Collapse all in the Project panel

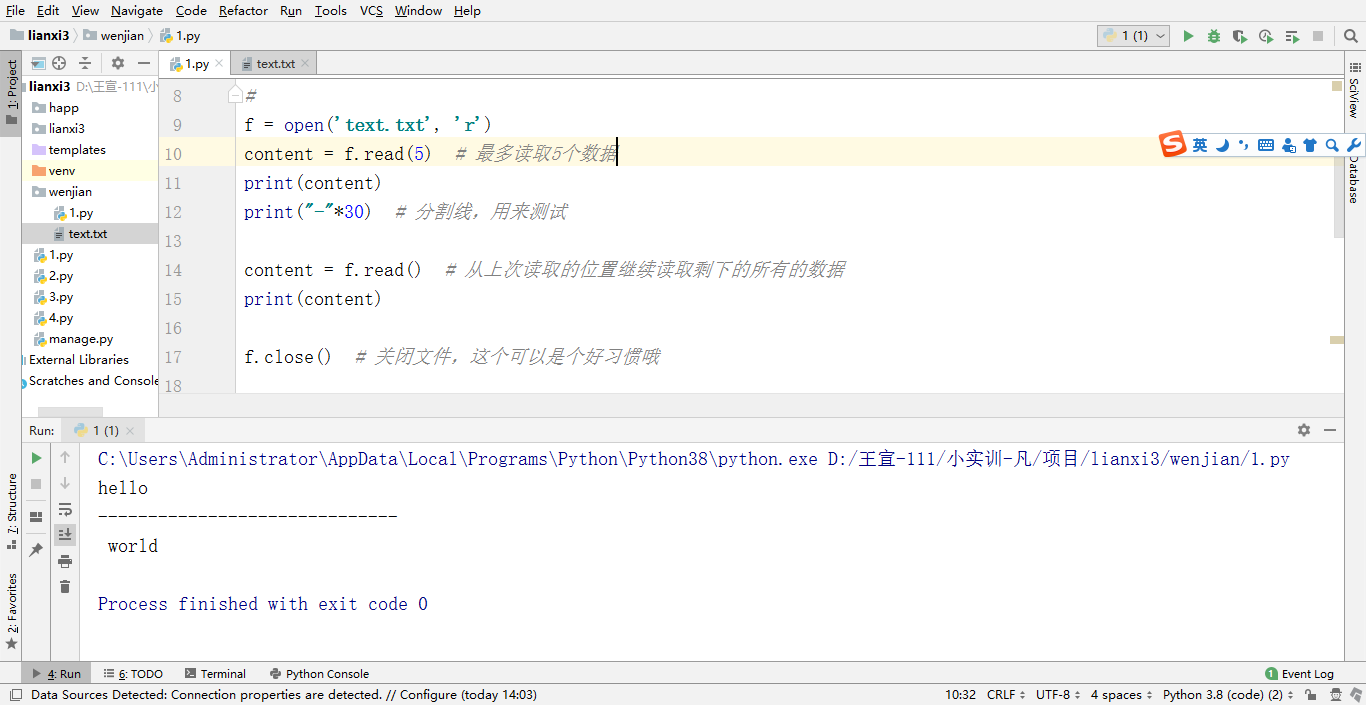(85, 63)
